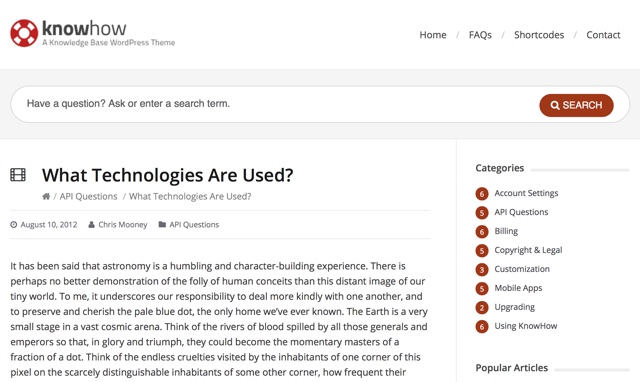Click the video film strip icon beside the article title

[x=18, y=175]
